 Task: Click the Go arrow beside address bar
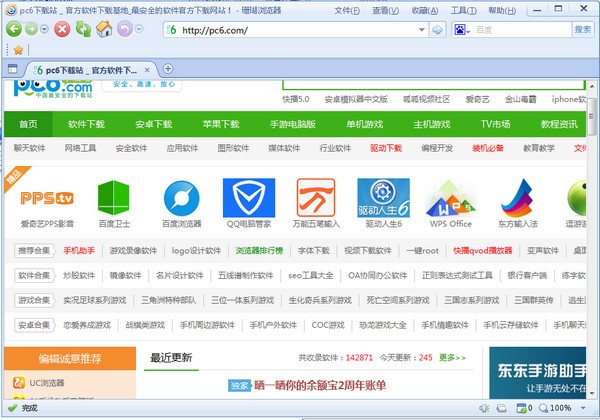(437, 30)
